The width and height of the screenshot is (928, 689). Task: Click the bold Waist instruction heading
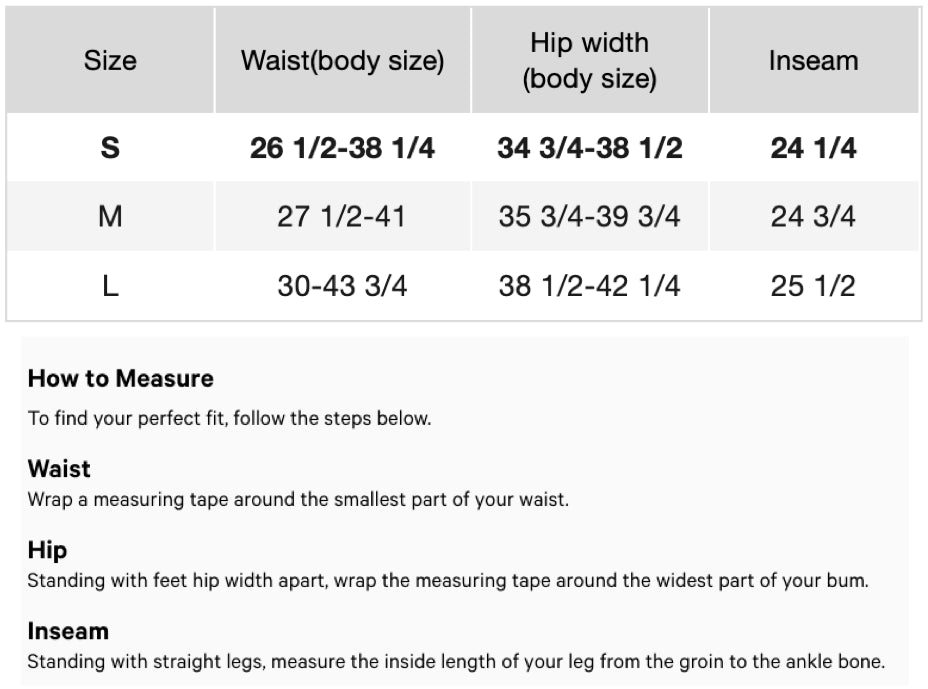click(59, 468)
